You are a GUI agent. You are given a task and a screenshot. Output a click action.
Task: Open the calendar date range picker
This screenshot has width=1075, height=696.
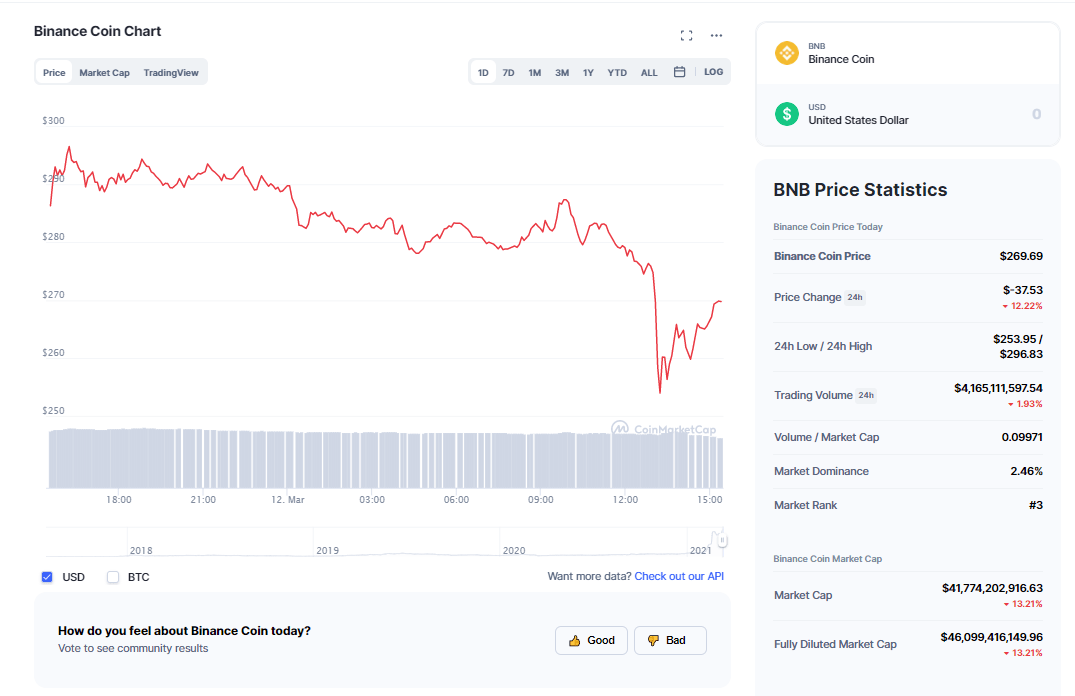click(679, 72)
